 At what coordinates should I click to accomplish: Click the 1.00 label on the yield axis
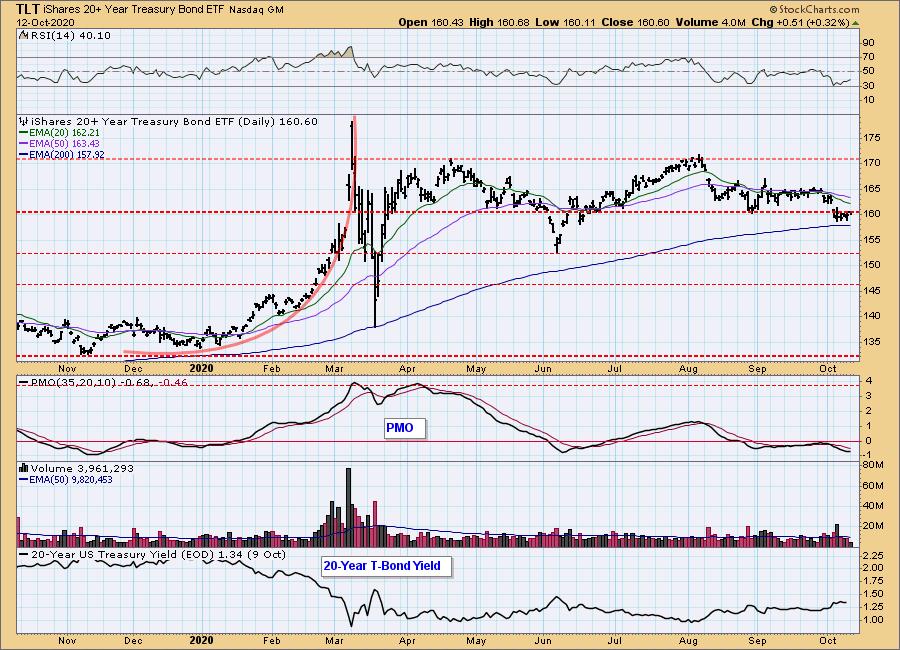click(x=873, y=620)
